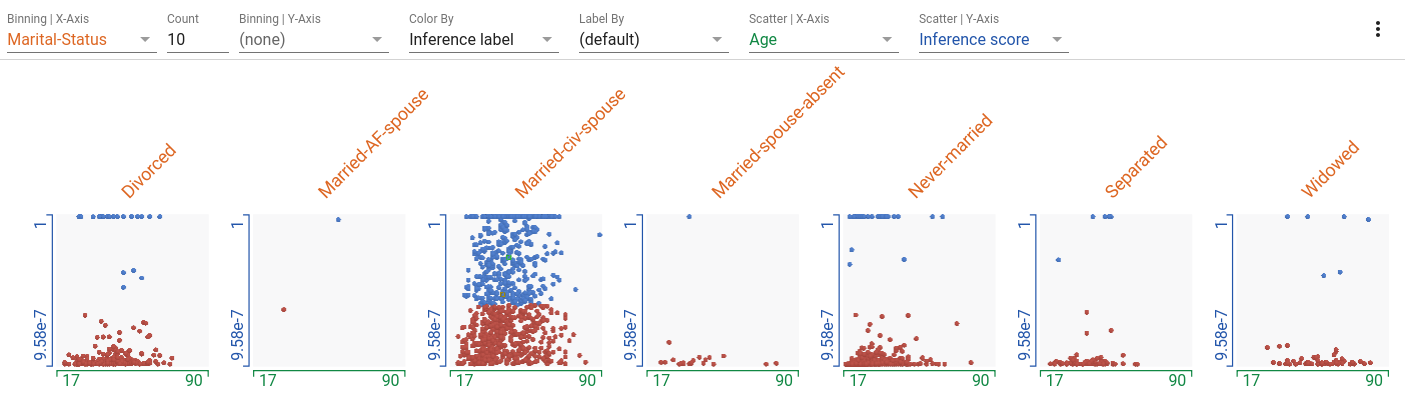Select the green point in Married-civ-spouse plot
Viewport: 1405px width, 420px height.
pos(508,258)
